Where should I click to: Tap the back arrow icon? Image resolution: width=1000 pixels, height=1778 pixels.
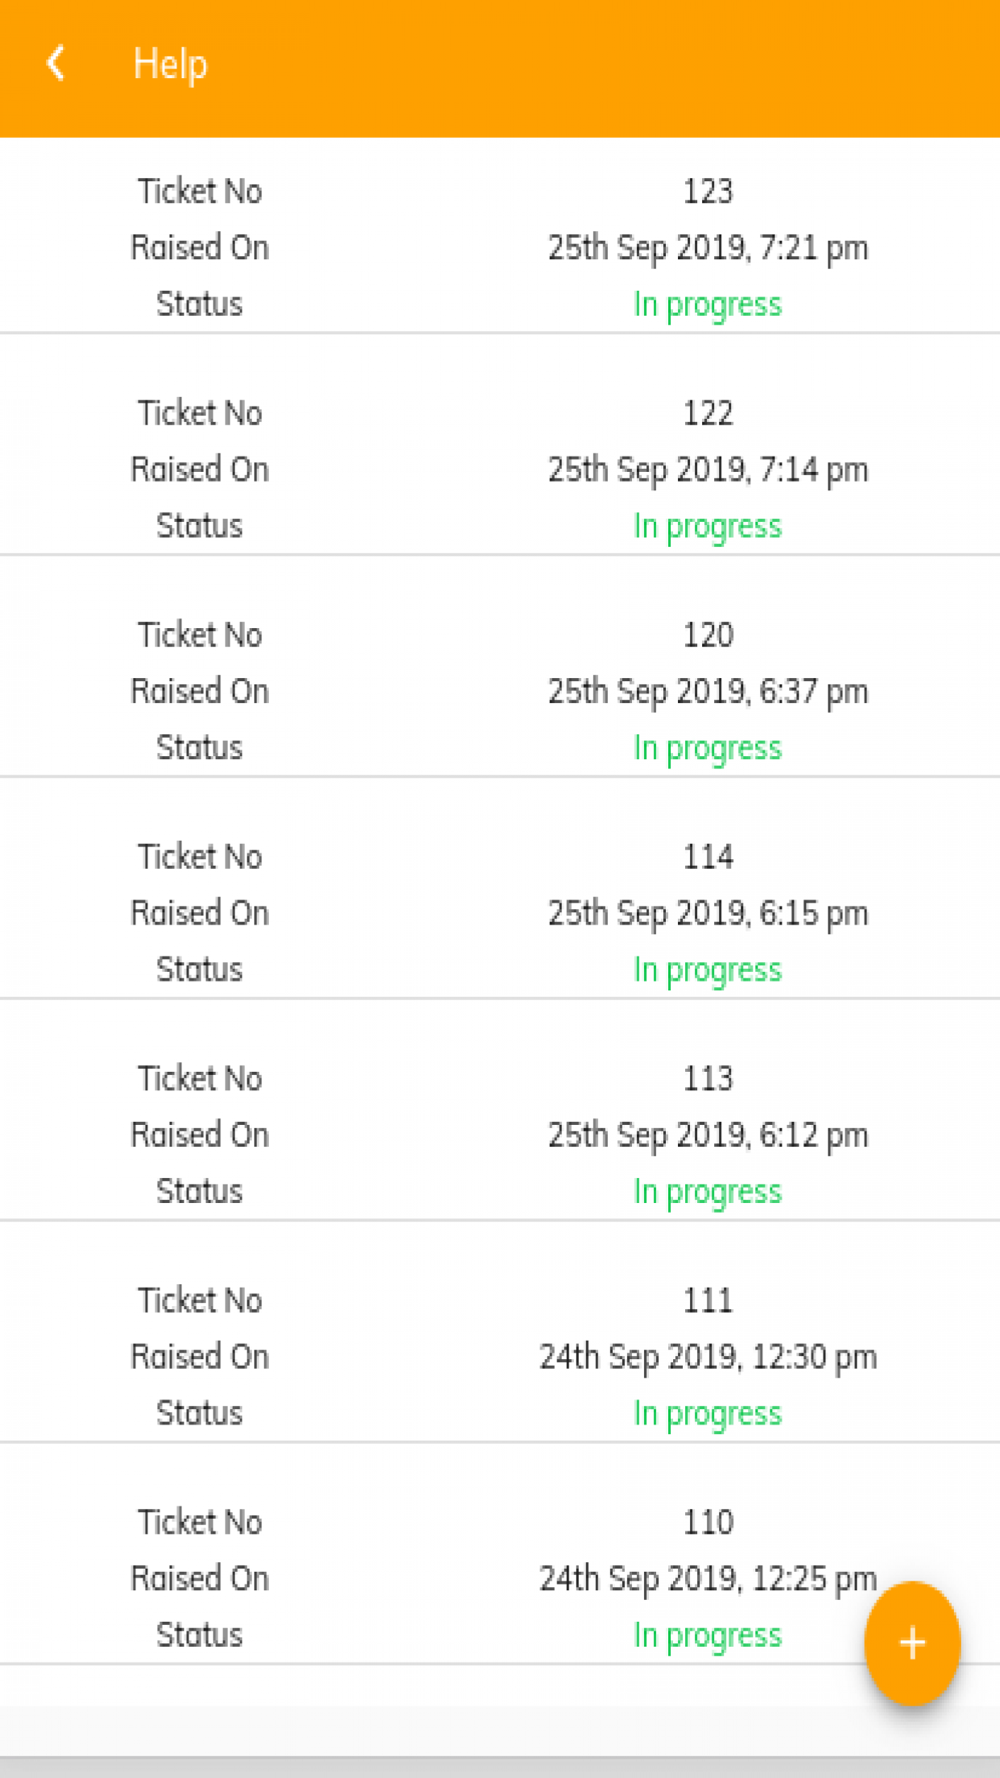click(56, 64)
